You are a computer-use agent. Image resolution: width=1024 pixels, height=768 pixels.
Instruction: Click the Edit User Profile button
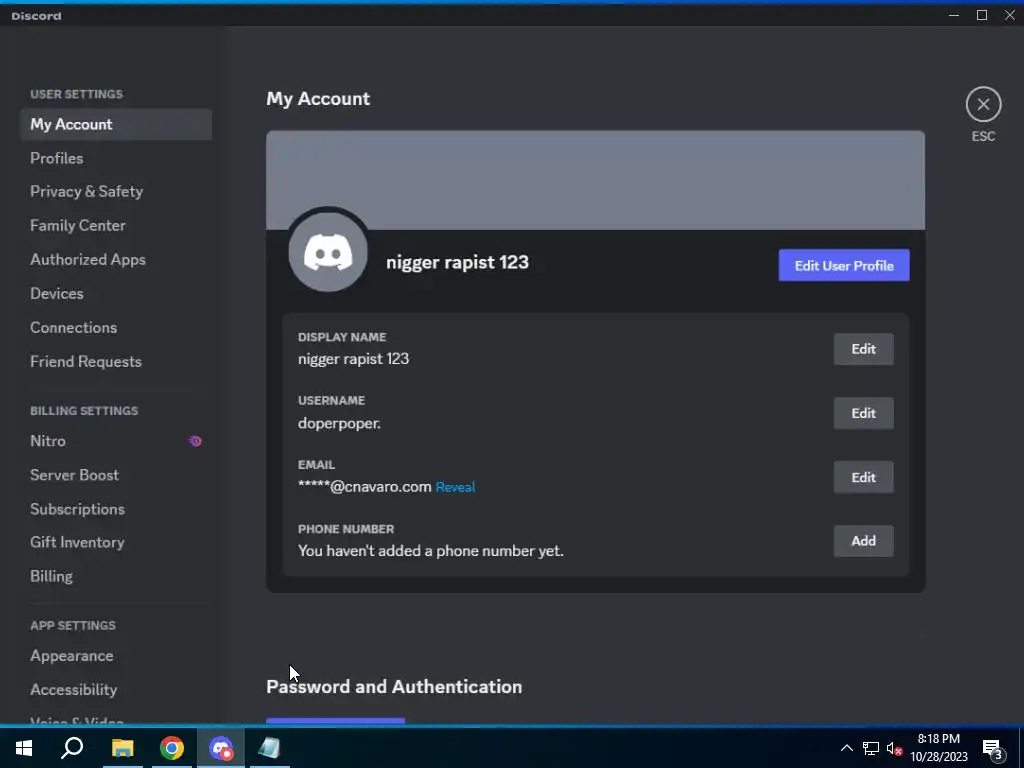point(844,265)
